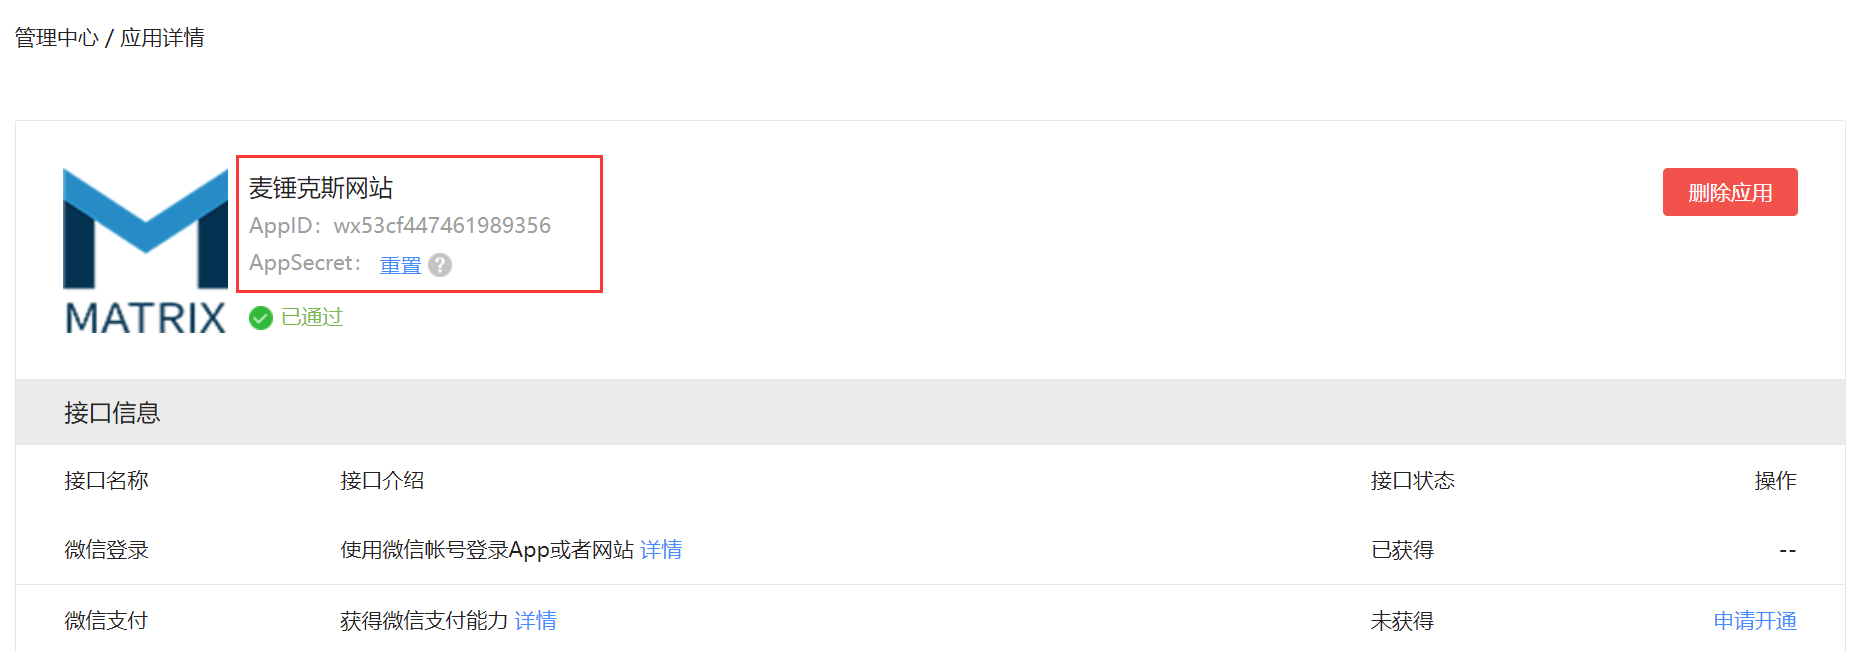Click the AppID value text
Screen dimensions: 1865x652
point(442,226)
